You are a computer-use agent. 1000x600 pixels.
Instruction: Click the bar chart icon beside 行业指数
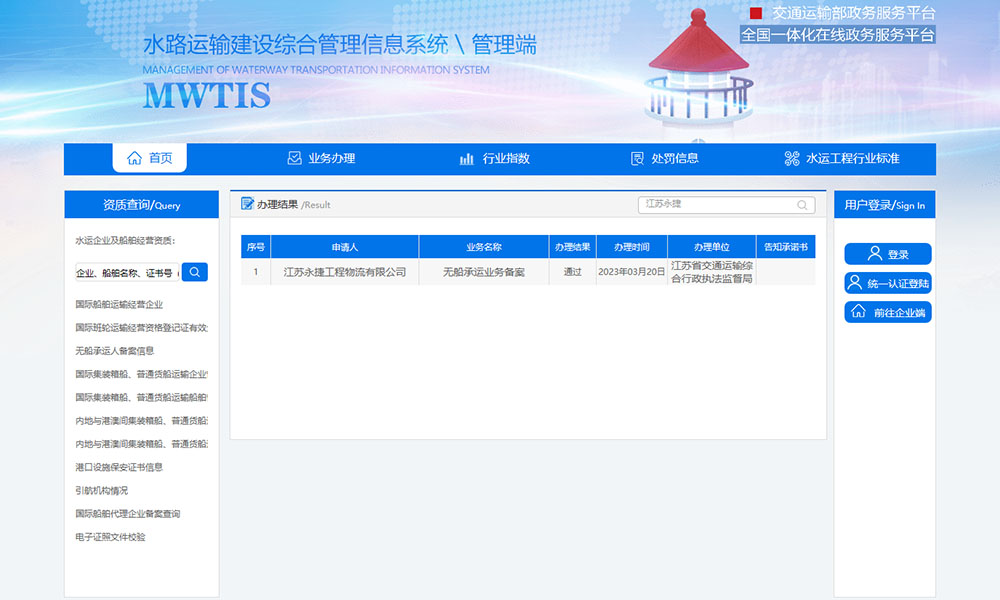pos(466,158)
